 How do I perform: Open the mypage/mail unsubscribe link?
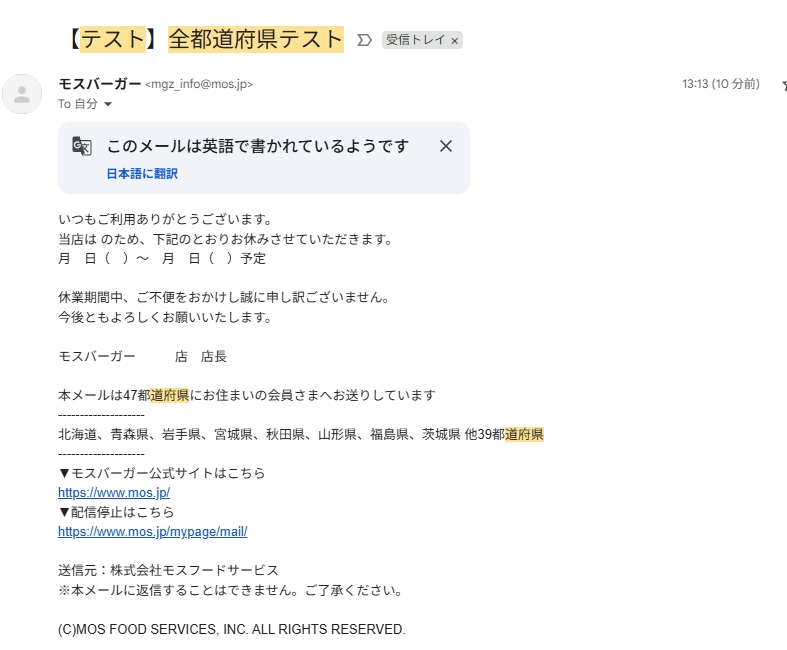(152, 532)
